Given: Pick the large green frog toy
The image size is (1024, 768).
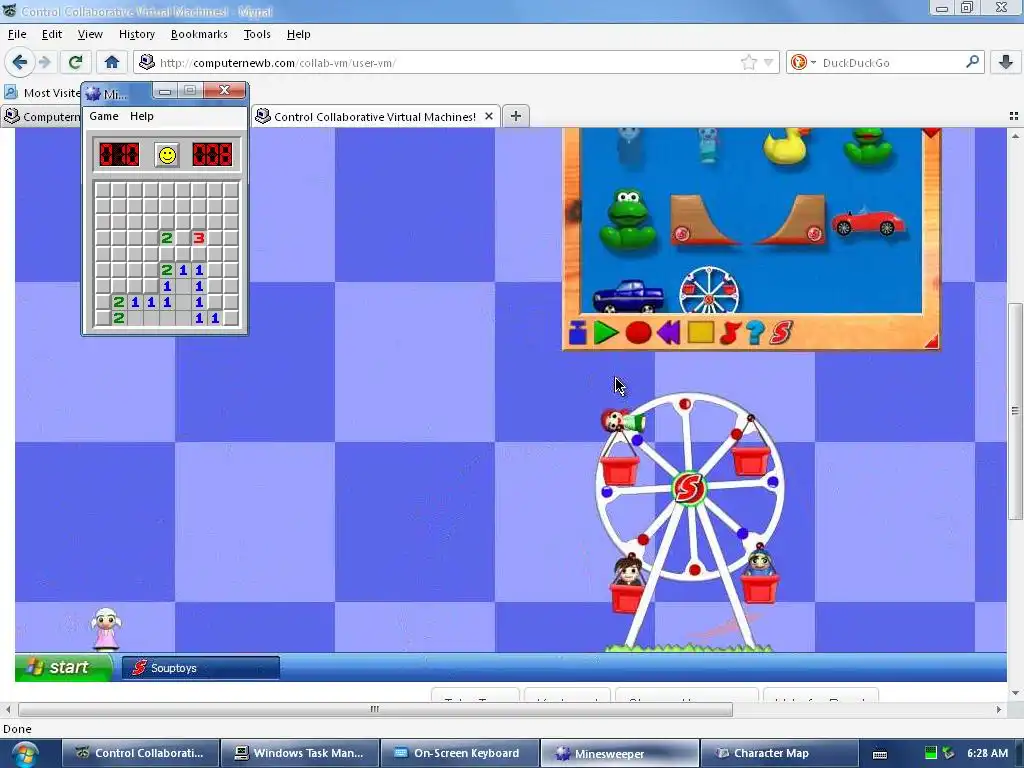Looking at the screenshot, I should pyautogui.click(x=628, y=219).
